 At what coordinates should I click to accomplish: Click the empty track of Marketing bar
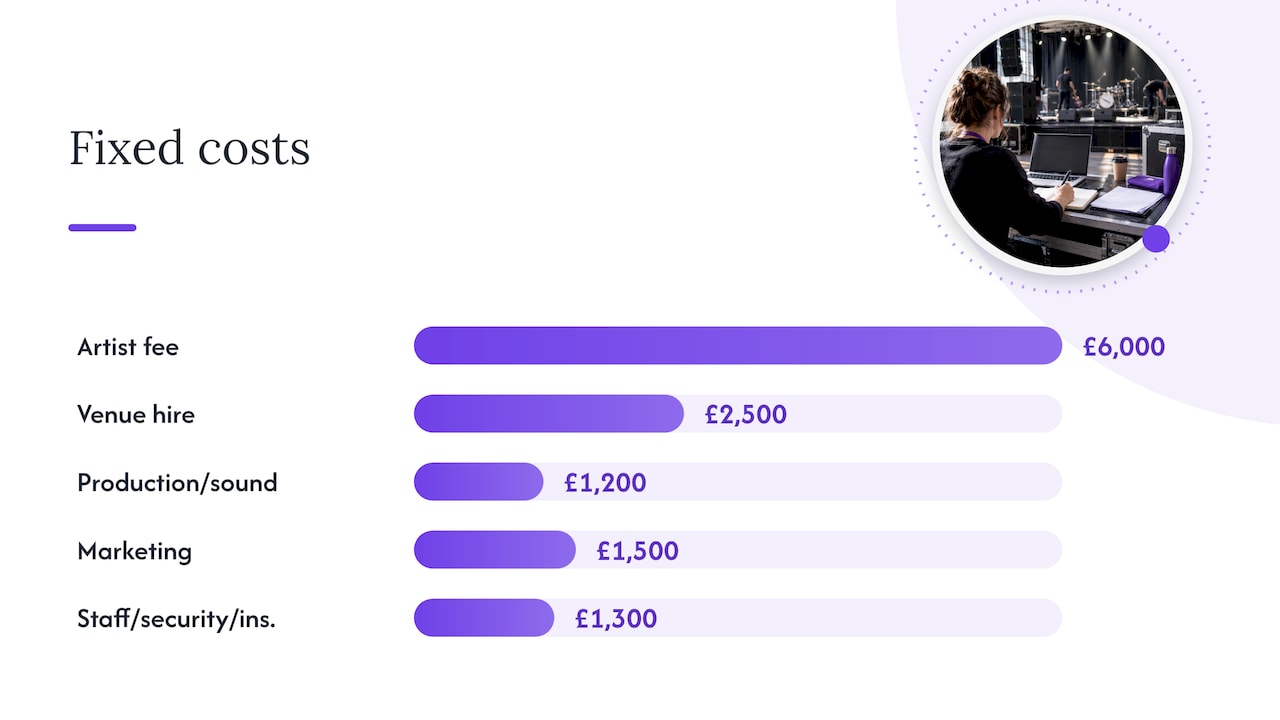(870, 549)
